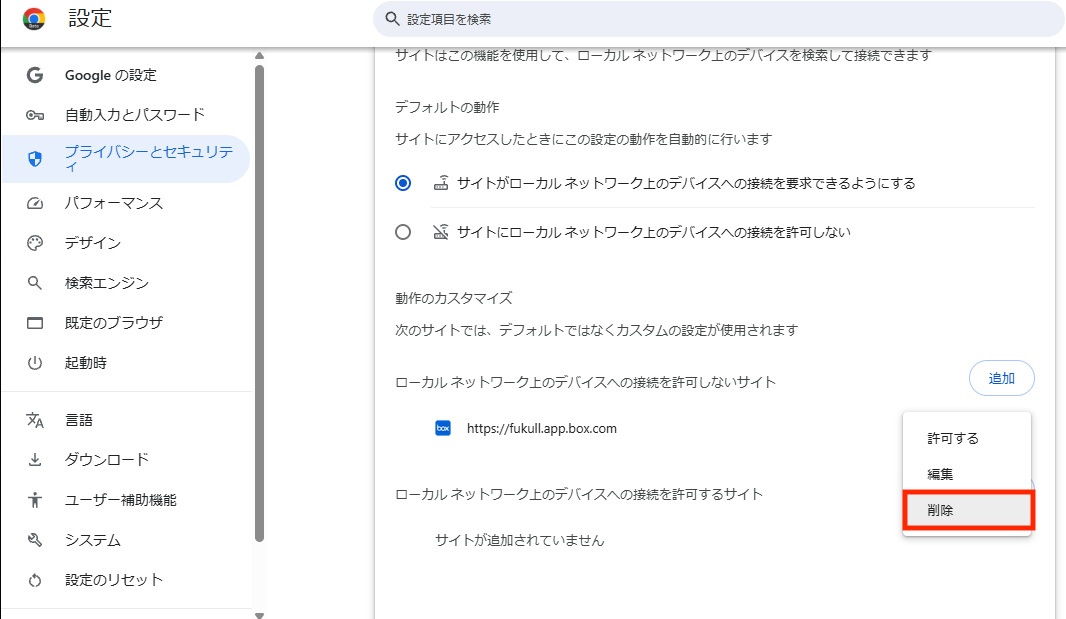Open 設定のリセット in the sidebar
This screenshot has height=619, width=1066.
coord(114,580)
